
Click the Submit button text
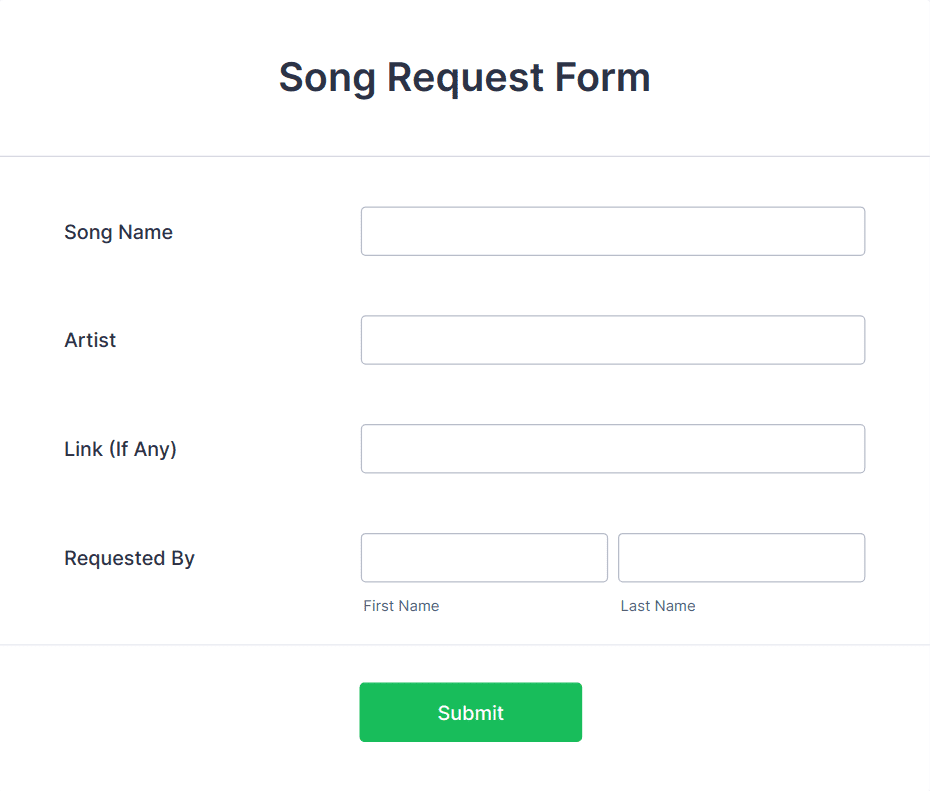coord(470,712)
